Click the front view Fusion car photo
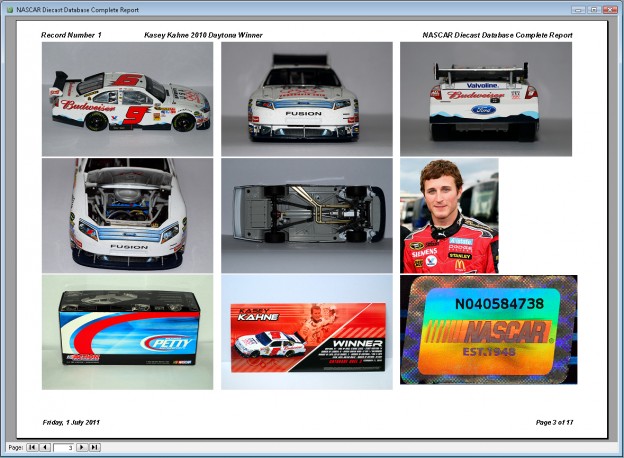Screen dimensions: 624x458 click(x=307, y=99)
